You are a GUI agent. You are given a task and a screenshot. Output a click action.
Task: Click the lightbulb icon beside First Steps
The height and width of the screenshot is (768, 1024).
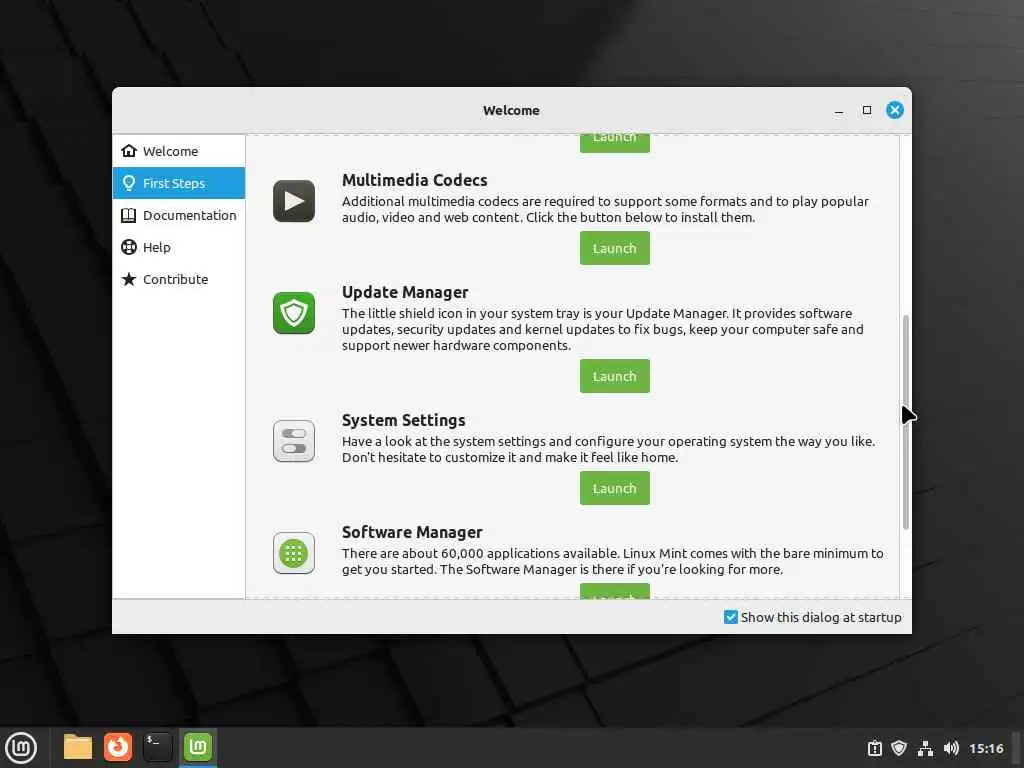point(129,183)
